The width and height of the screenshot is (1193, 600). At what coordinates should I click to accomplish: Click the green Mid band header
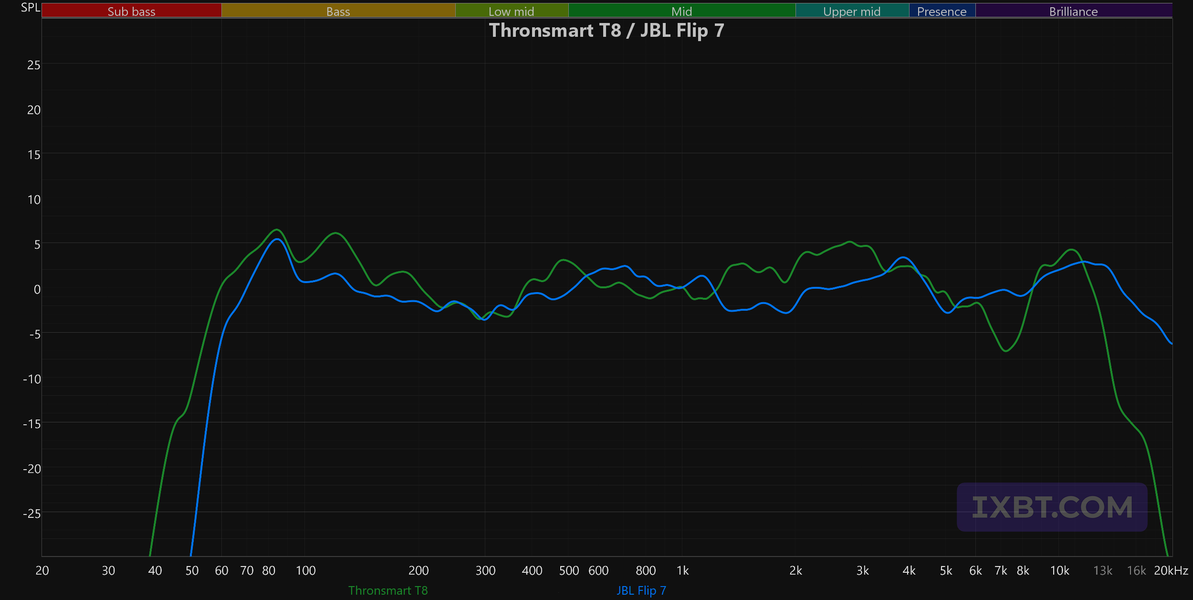[x=682, y=11]
